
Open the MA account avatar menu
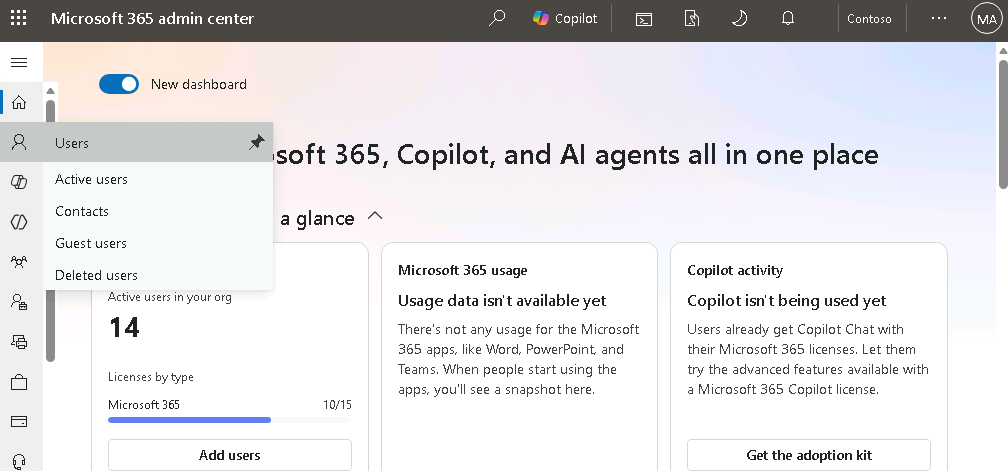[x=986, y=19]
